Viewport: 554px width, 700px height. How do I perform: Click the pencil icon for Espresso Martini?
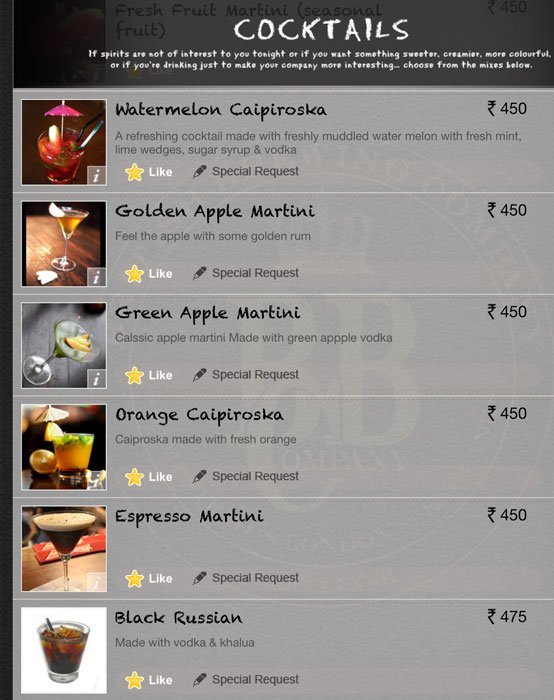[x=200, y=578]
